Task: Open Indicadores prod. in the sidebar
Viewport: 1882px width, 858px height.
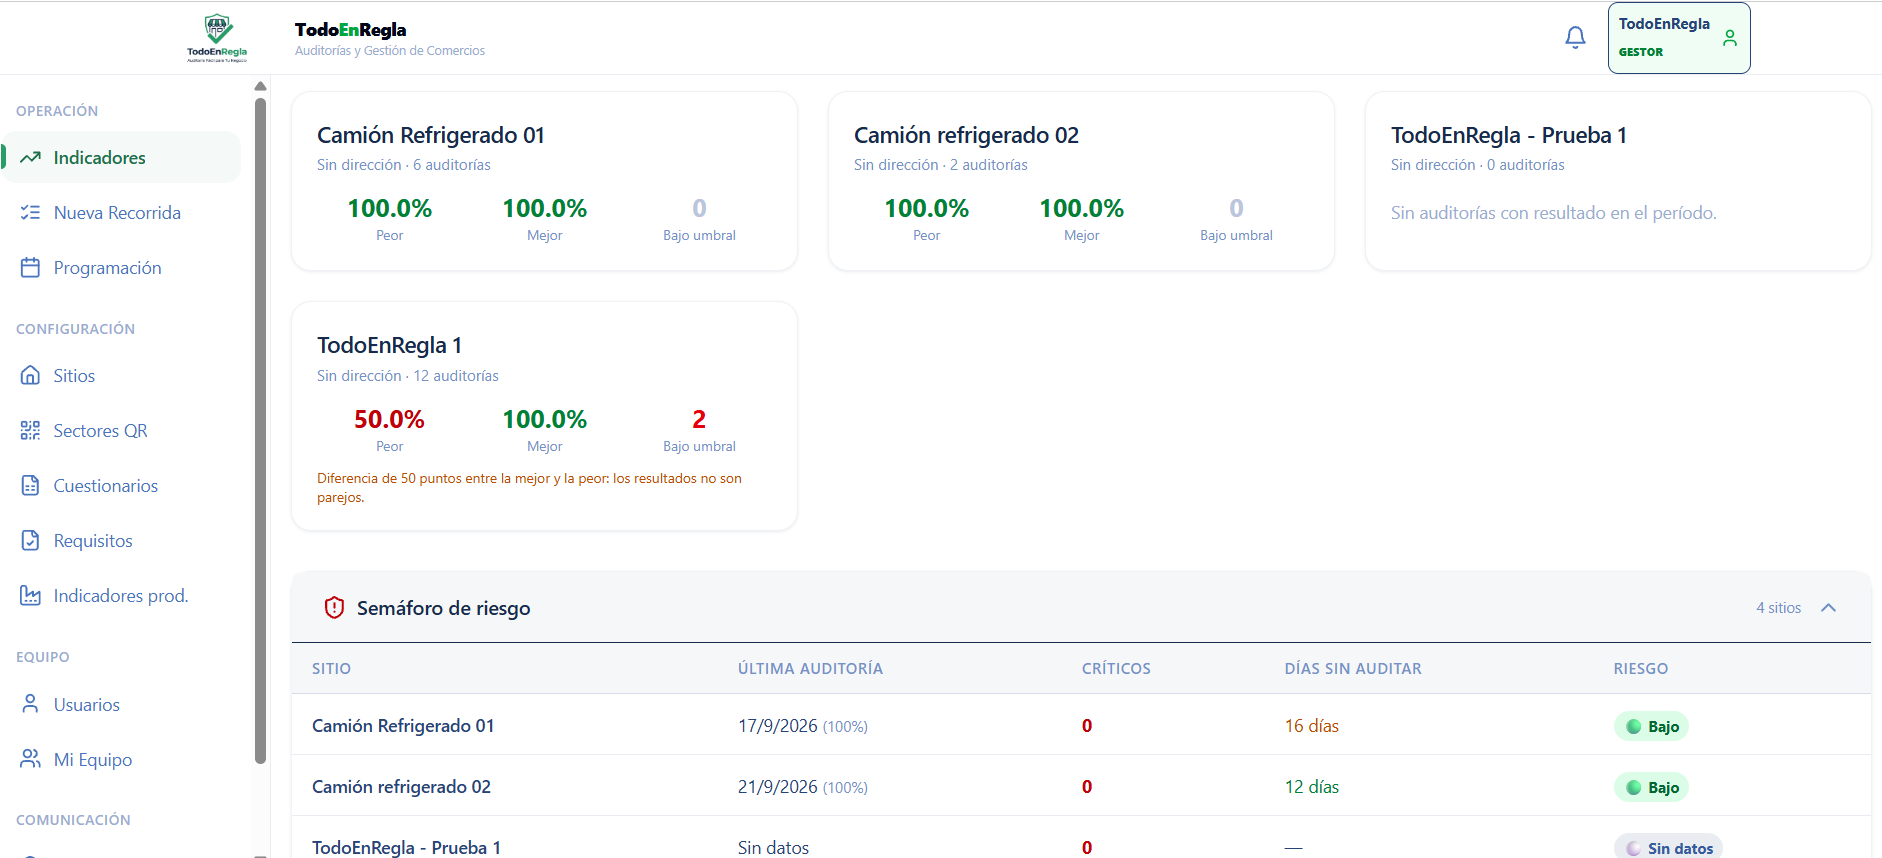Action: tap(121, 596)
